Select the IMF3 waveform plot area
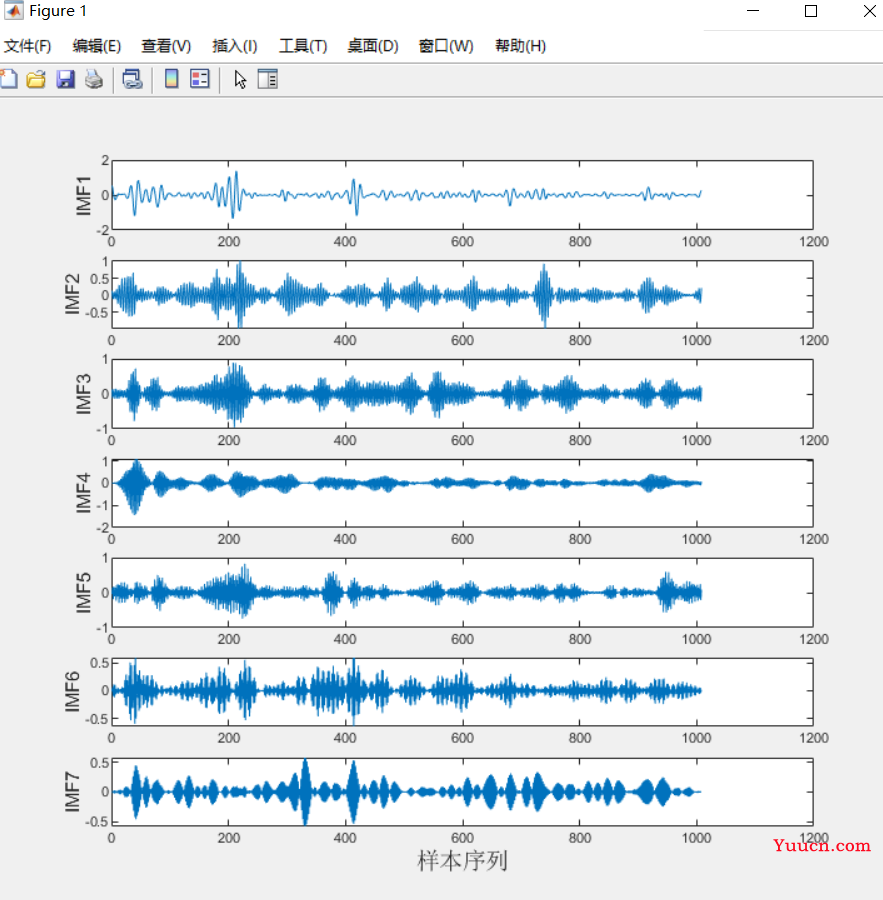Image resolution: width=883 pixels, height=900 pixels. [x=462, y=394]
